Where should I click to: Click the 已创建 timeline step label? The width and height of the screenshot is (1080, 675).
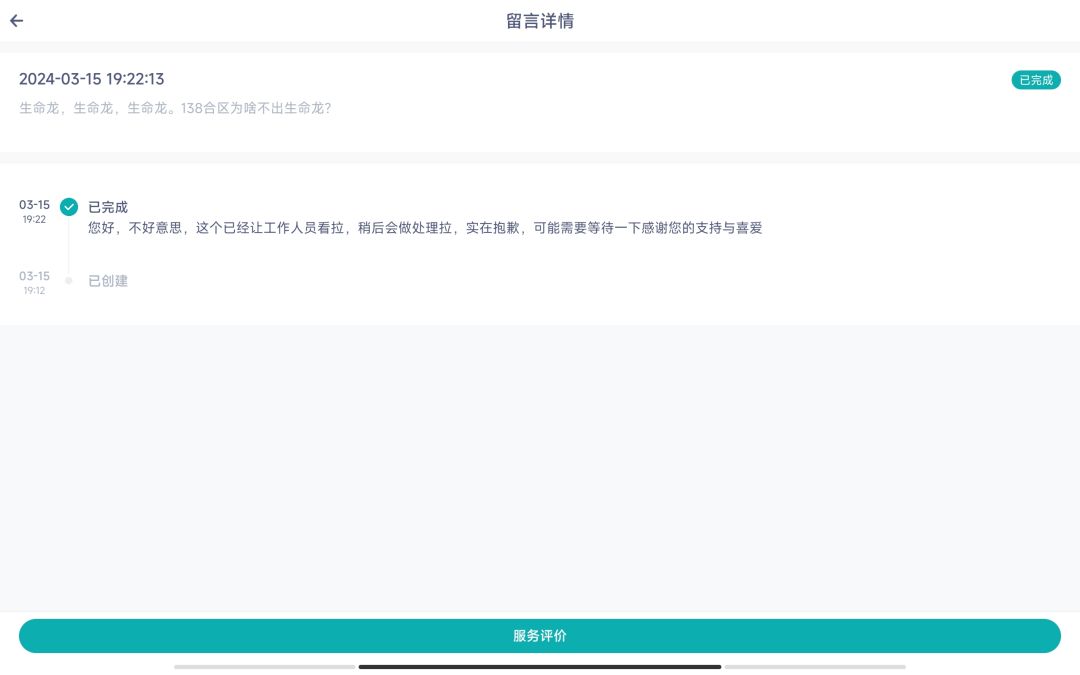pos(108,281)
